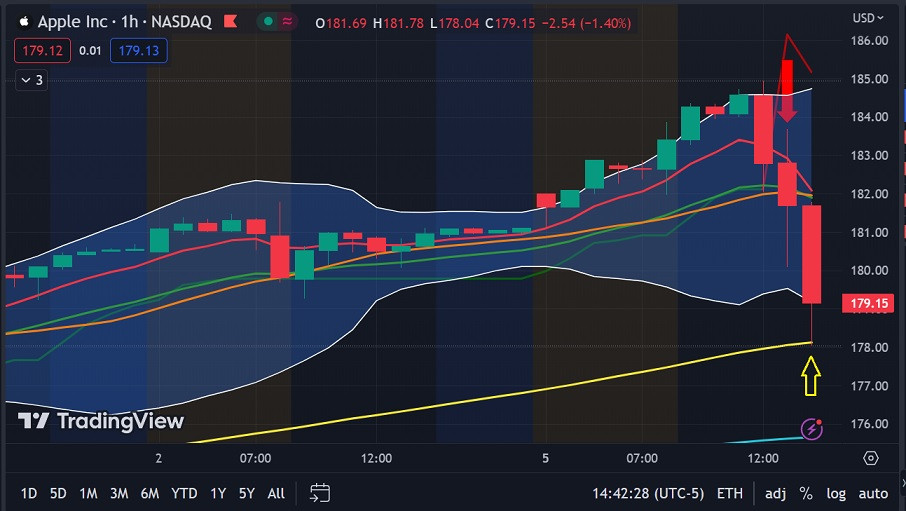Click the blue buy price 179.13
Image resolution: width=906 pixels, height=511 pixels.
(139, 51)
